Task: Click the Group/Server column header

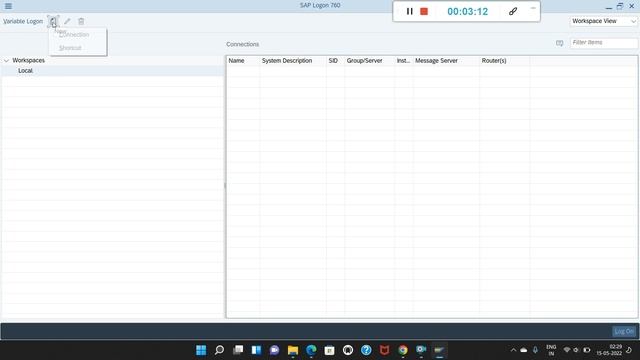Action: 369,60
